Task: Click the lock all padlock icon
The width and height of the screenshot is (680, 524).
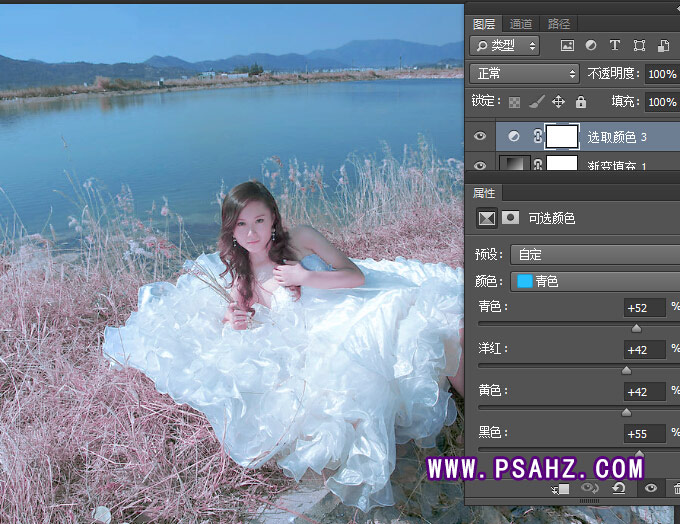Action: point(581,102)
